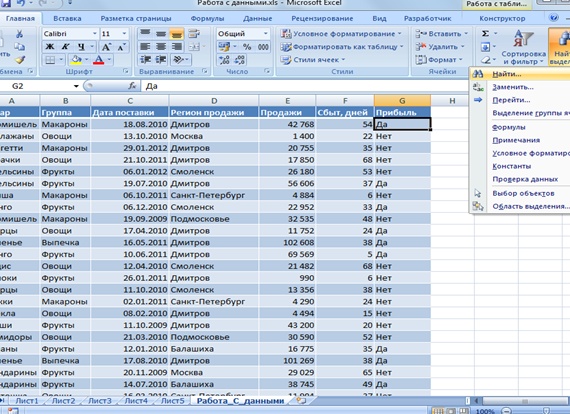
Task: Toggle bold formatting (Ж) button
Action: [x=49, y=47]
